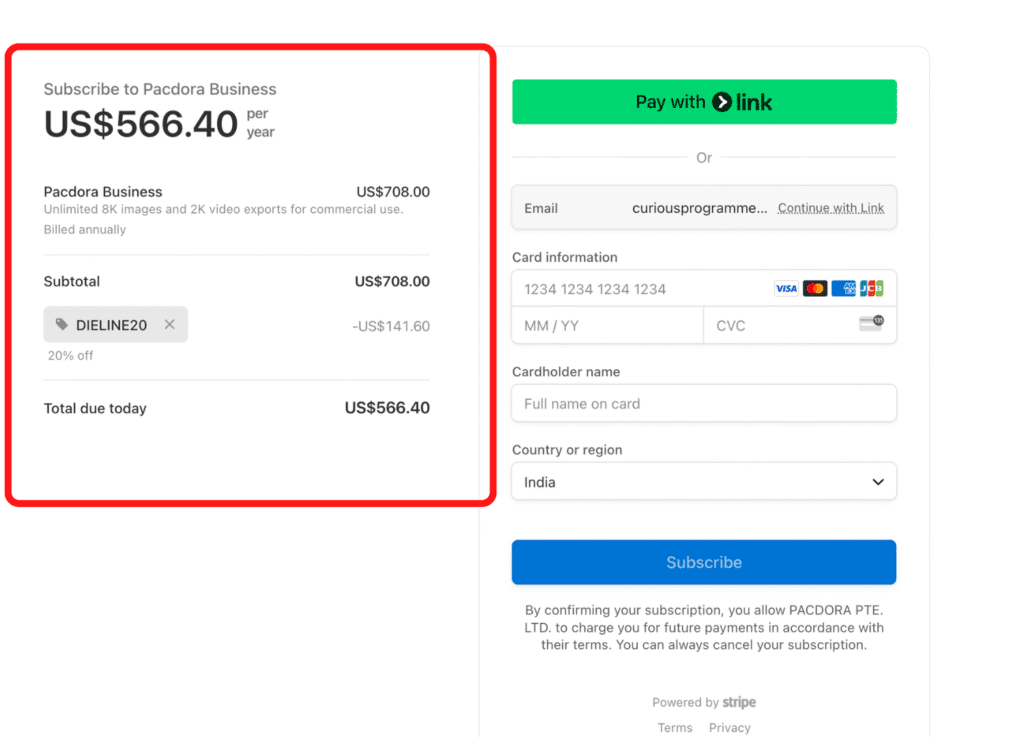
Task: Click the JCB card logo
Action: [x=872, y=289]
